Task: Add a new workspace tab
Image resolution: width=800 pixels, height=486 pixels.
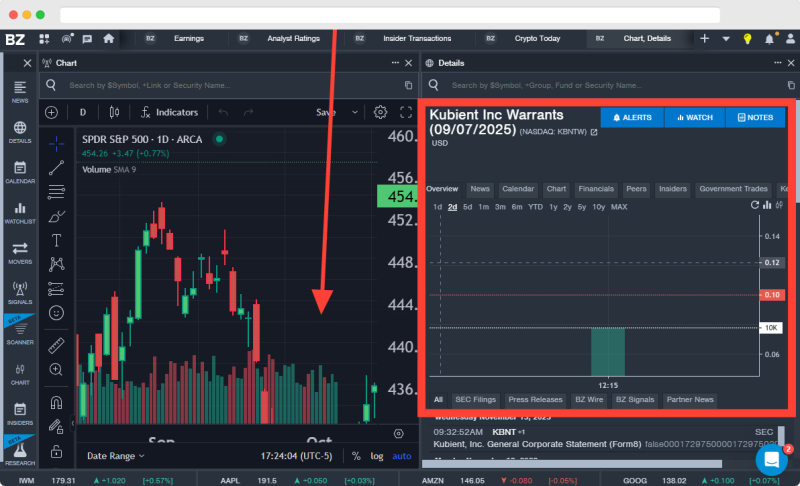Action: click(x=705, y=39)
